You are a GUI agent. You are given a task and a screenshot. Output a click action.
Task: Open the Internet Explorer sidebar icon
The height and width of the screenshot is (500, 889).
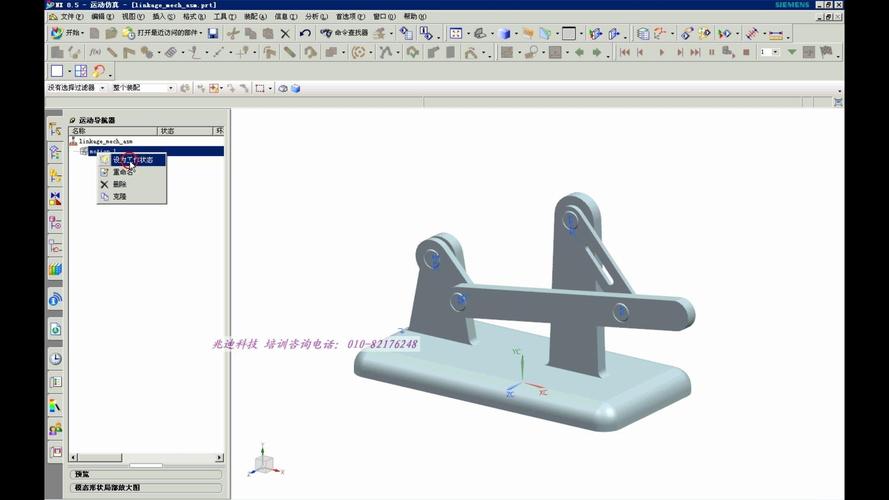[56, 298]
